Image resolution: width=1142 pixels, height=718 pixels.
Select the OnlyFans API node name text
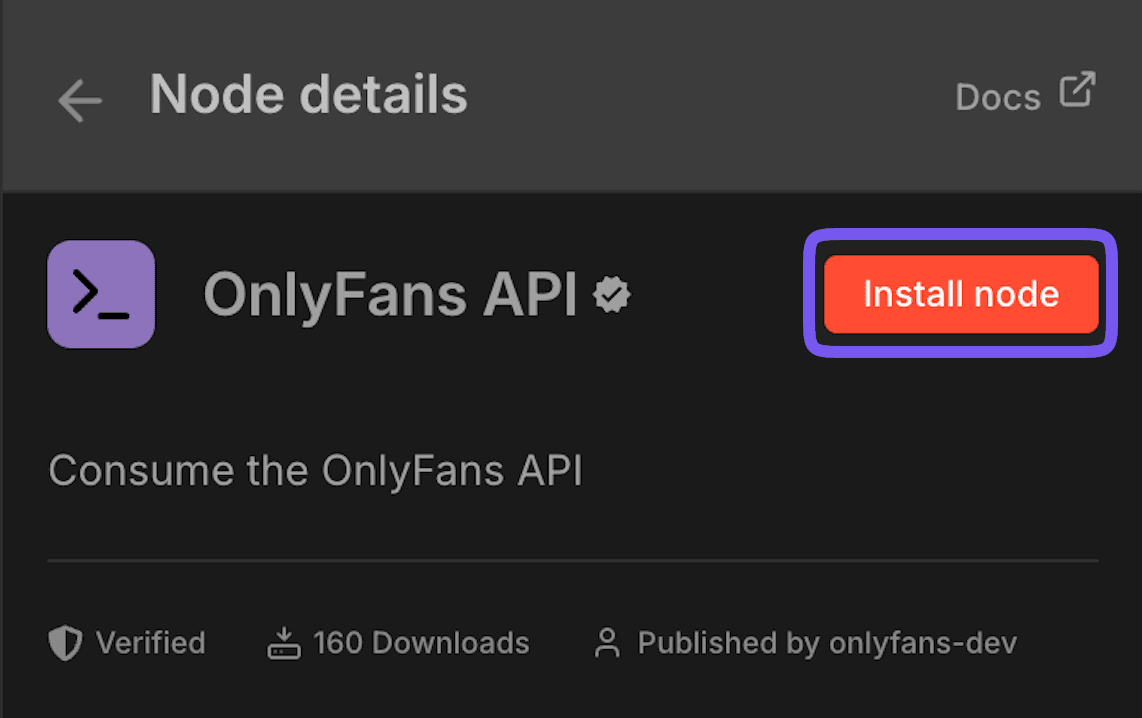[388, 294]
